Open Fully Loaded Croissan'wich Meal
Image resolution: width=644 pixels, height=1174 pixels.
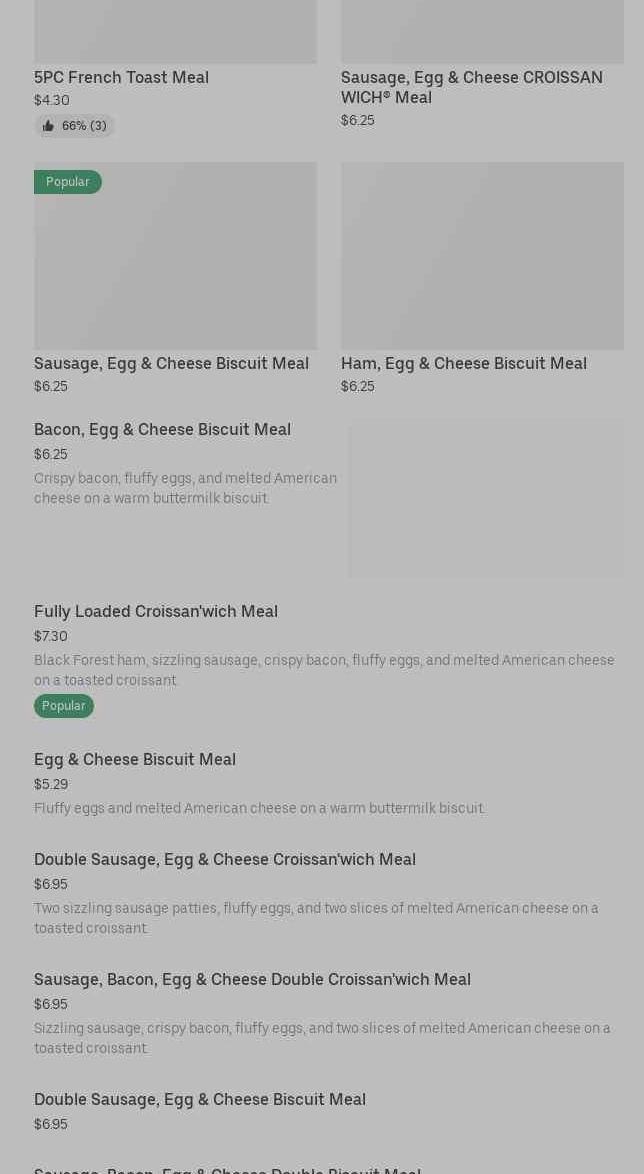(x=156, y=611)
